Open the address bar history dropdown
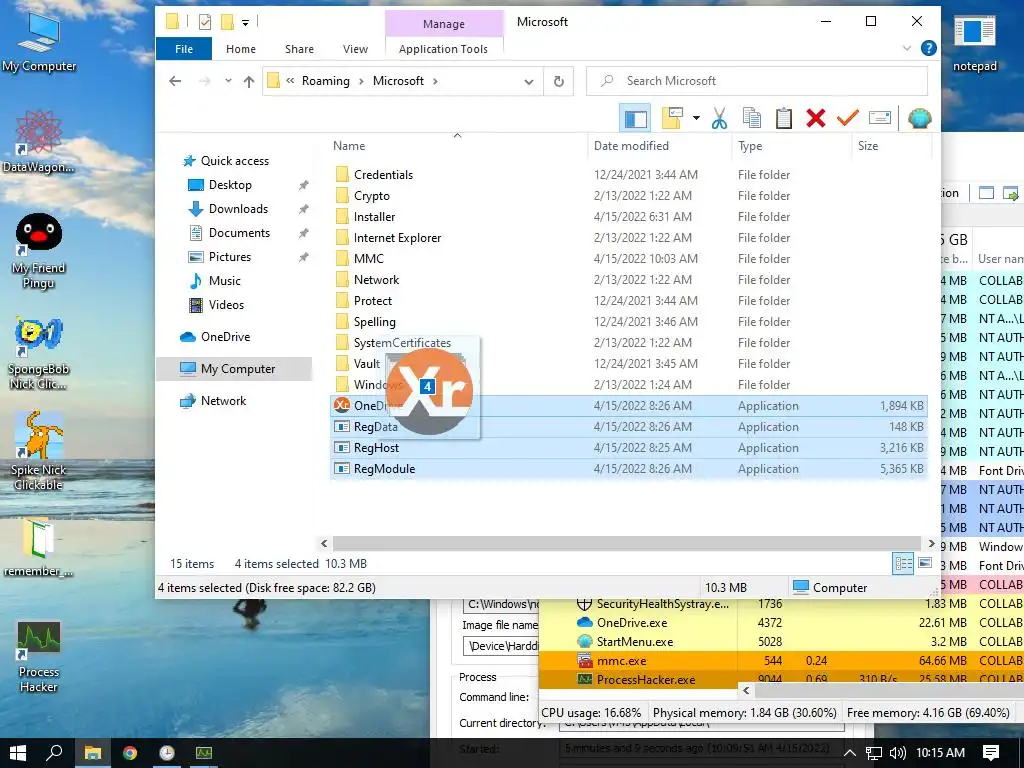Image resolution: width=1024 pixels, height=768 pixels. pos(528,82)
